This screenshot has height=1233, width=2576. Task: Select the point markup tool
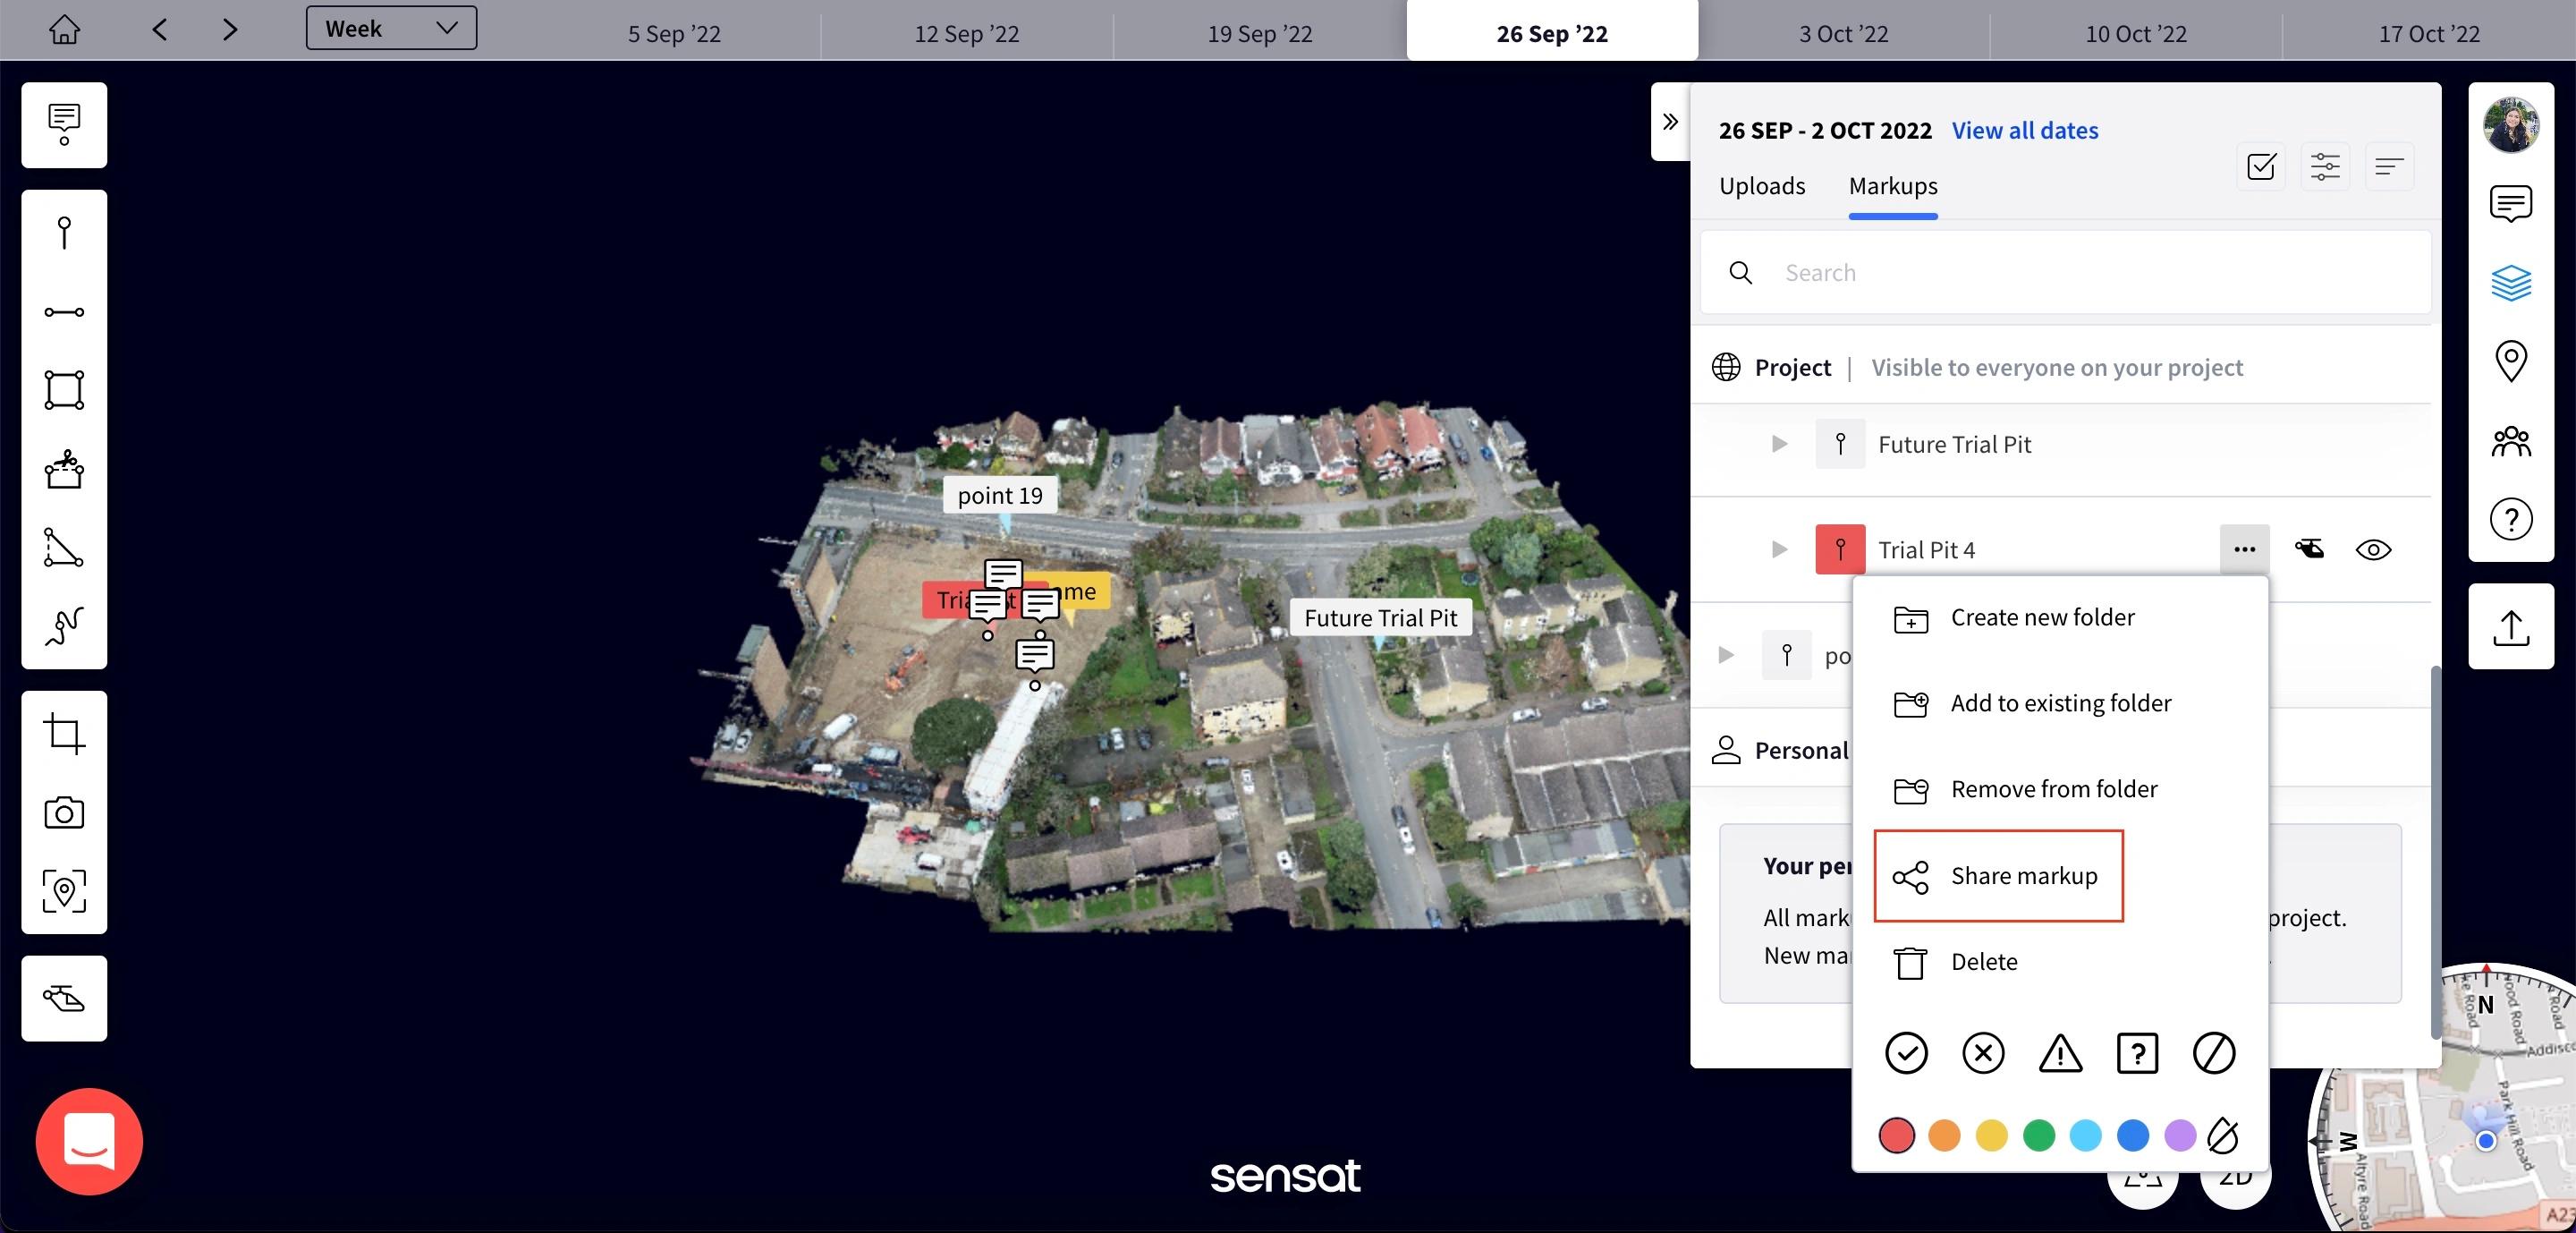[64, 233]
